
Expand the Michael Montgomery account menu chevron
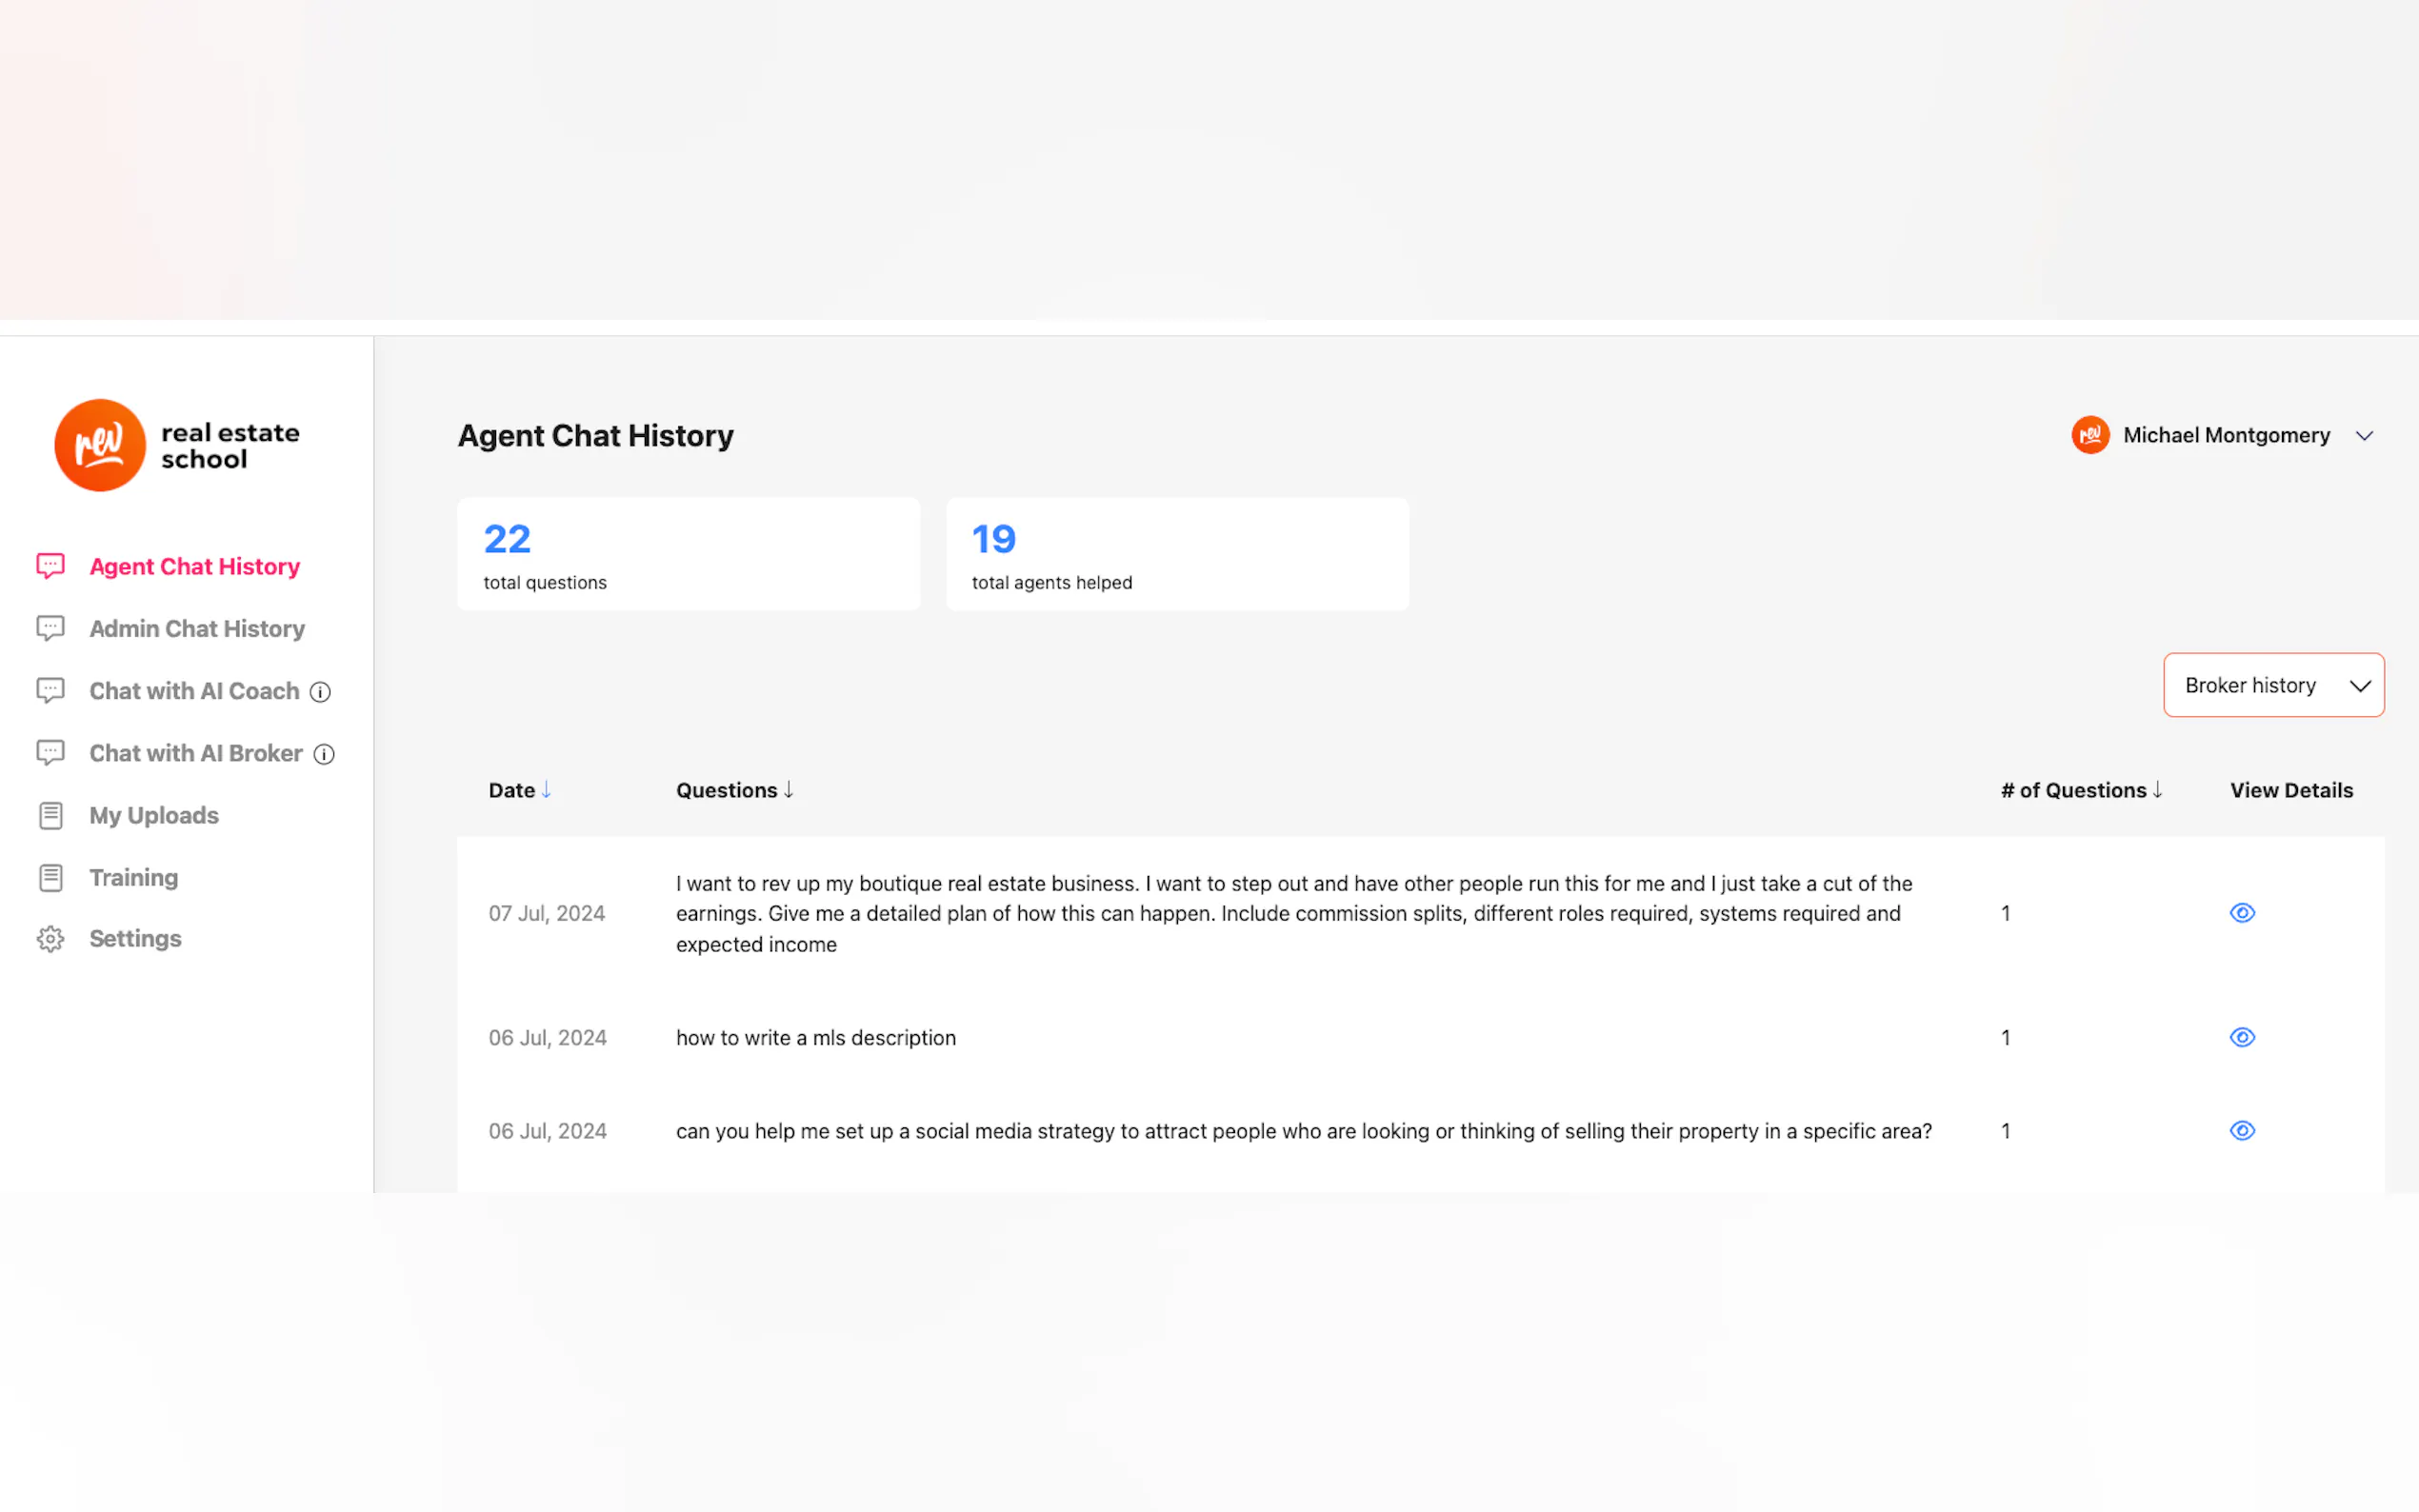pos(2364,436)
